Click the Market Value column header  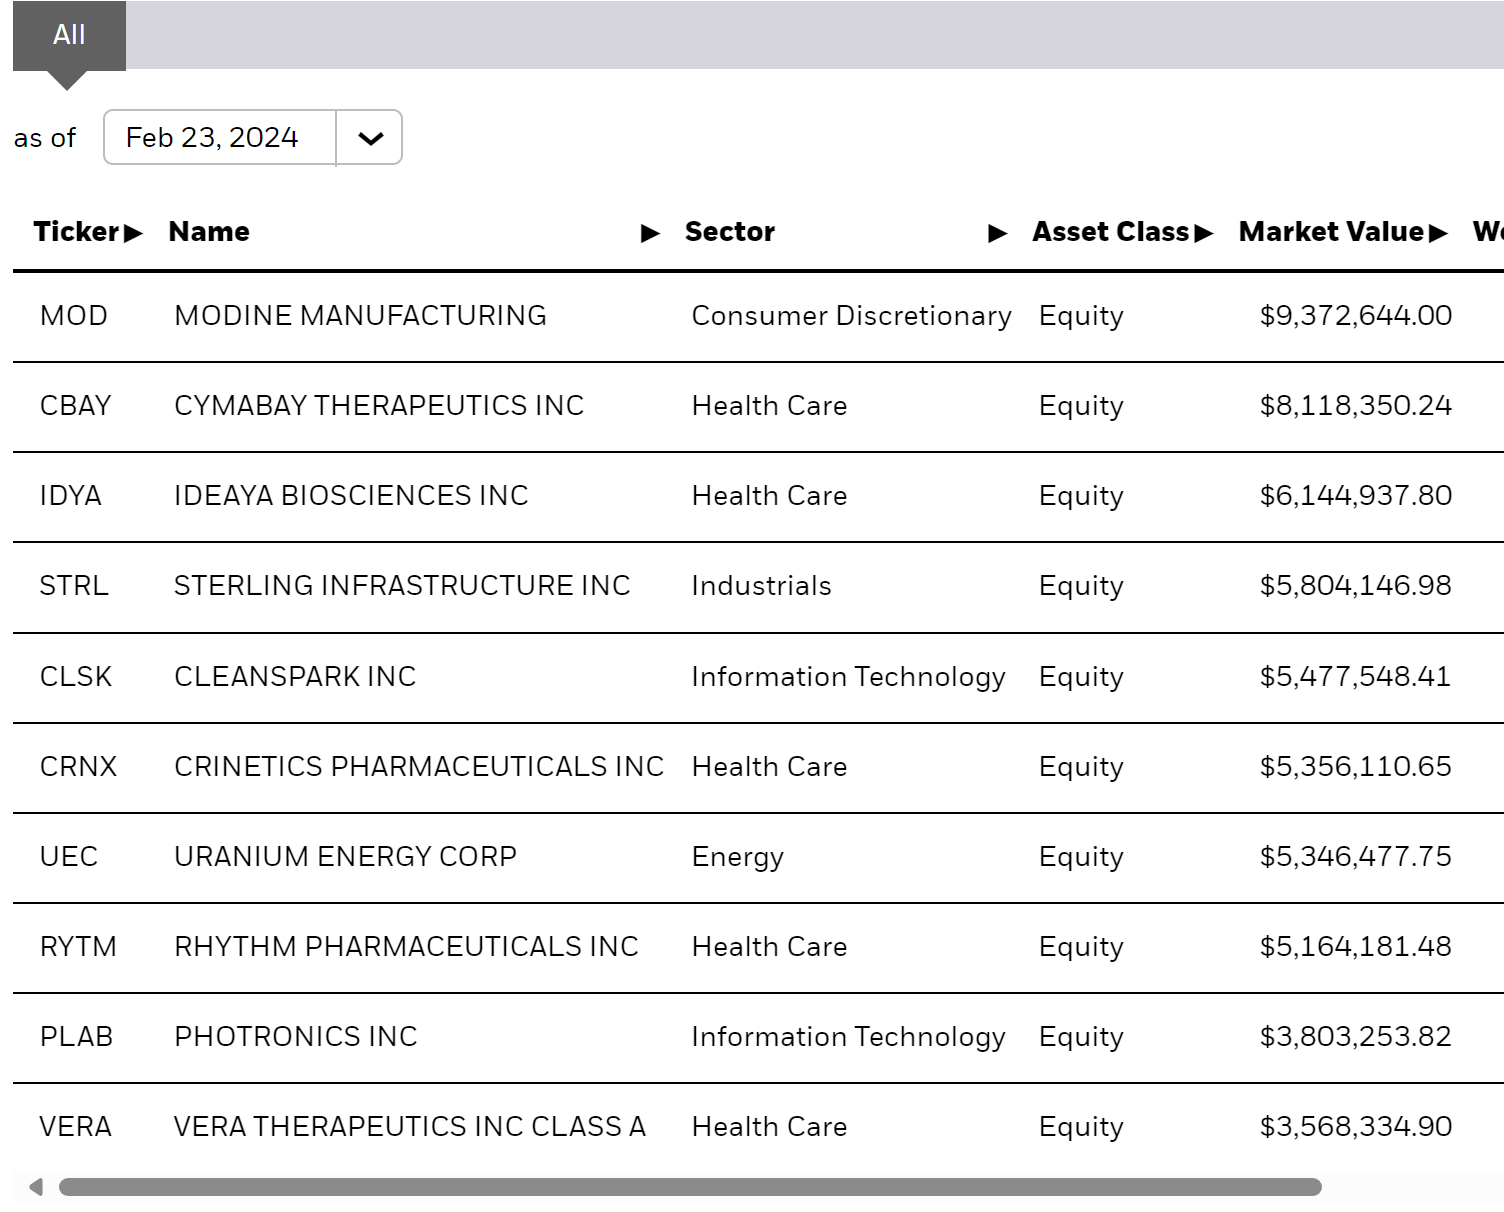[1331, 232]
